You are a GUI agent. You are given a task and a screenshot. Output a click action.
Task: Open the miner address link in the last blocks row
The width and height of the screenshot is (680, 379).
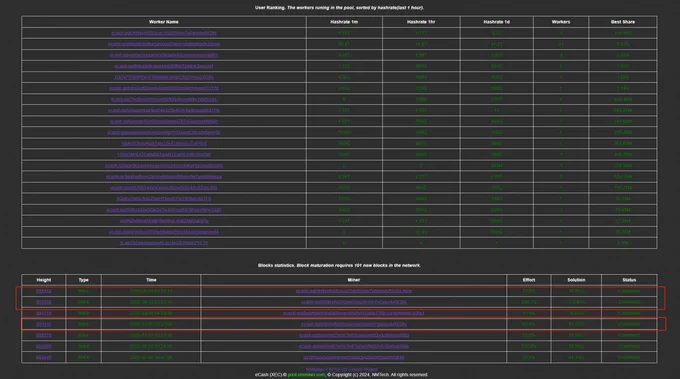353,357
